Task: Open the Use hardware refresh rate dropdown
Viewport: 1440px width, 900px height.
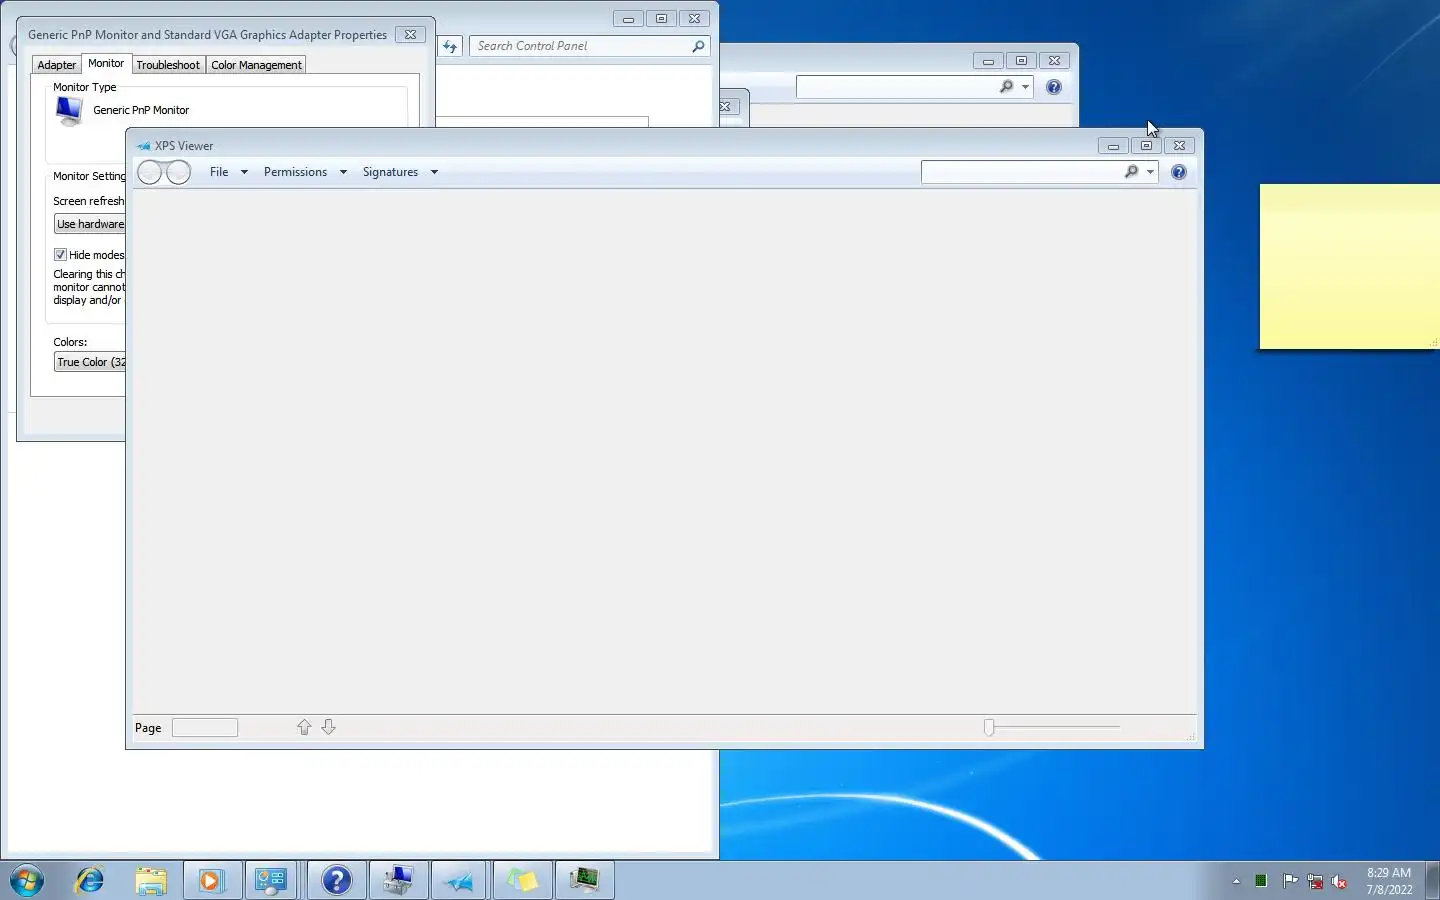Action: pos(90,224)
